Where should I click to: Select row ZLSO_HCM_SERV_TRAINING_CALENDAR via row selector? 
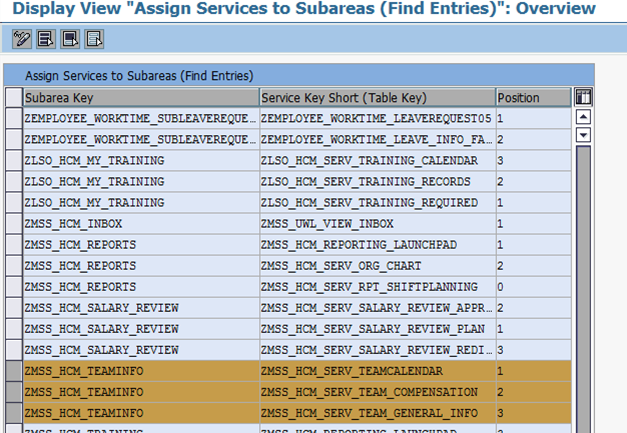tap(14, 160)
